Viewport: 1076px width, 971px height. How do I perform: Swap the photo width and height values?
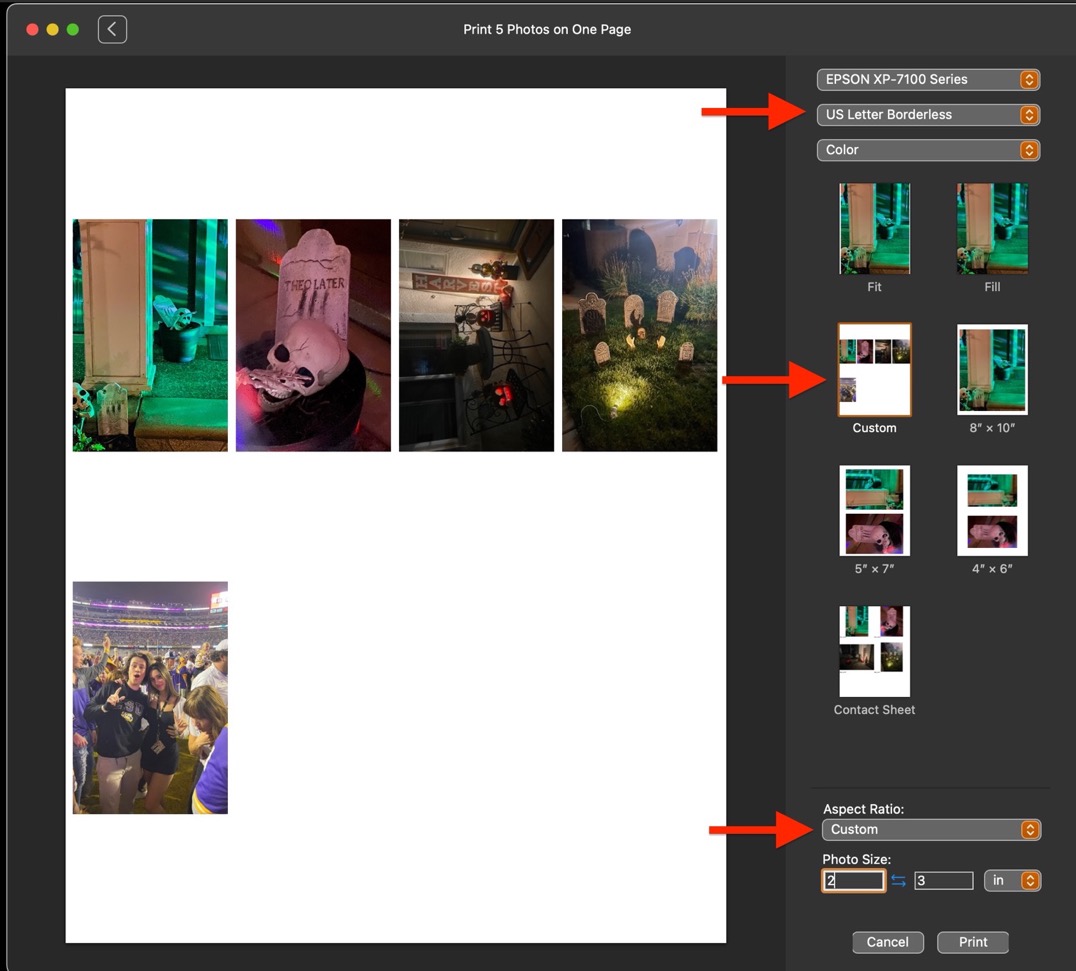point(898,880)
